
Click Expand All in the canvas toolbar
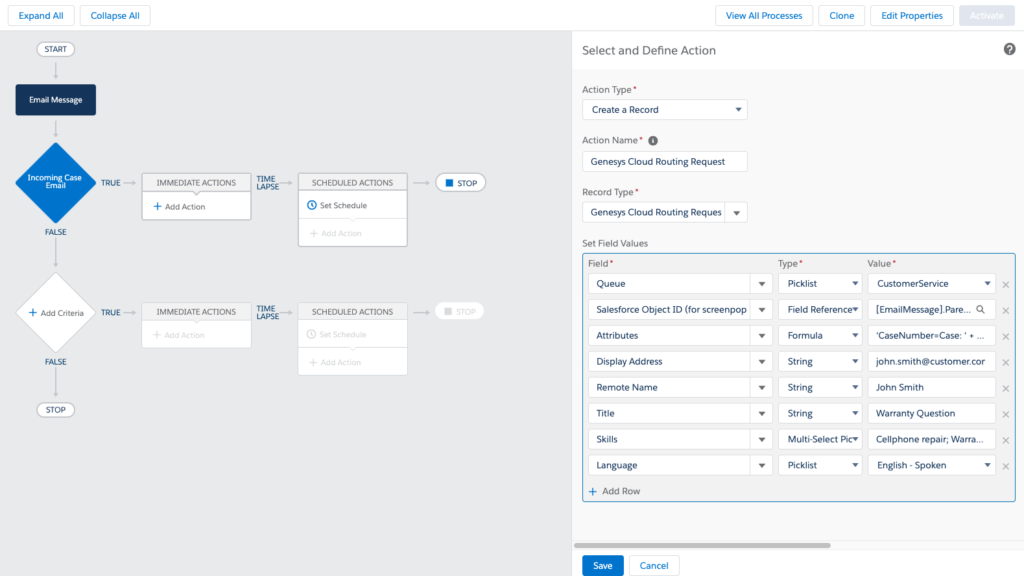pyautogui.click(x=40, y=15)
